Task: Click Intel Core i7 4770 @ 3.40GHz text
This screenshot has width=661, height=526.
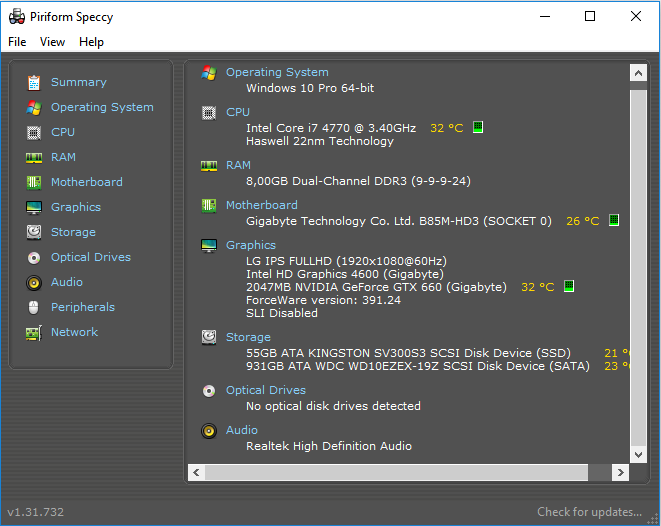Action: pos(331,128)
